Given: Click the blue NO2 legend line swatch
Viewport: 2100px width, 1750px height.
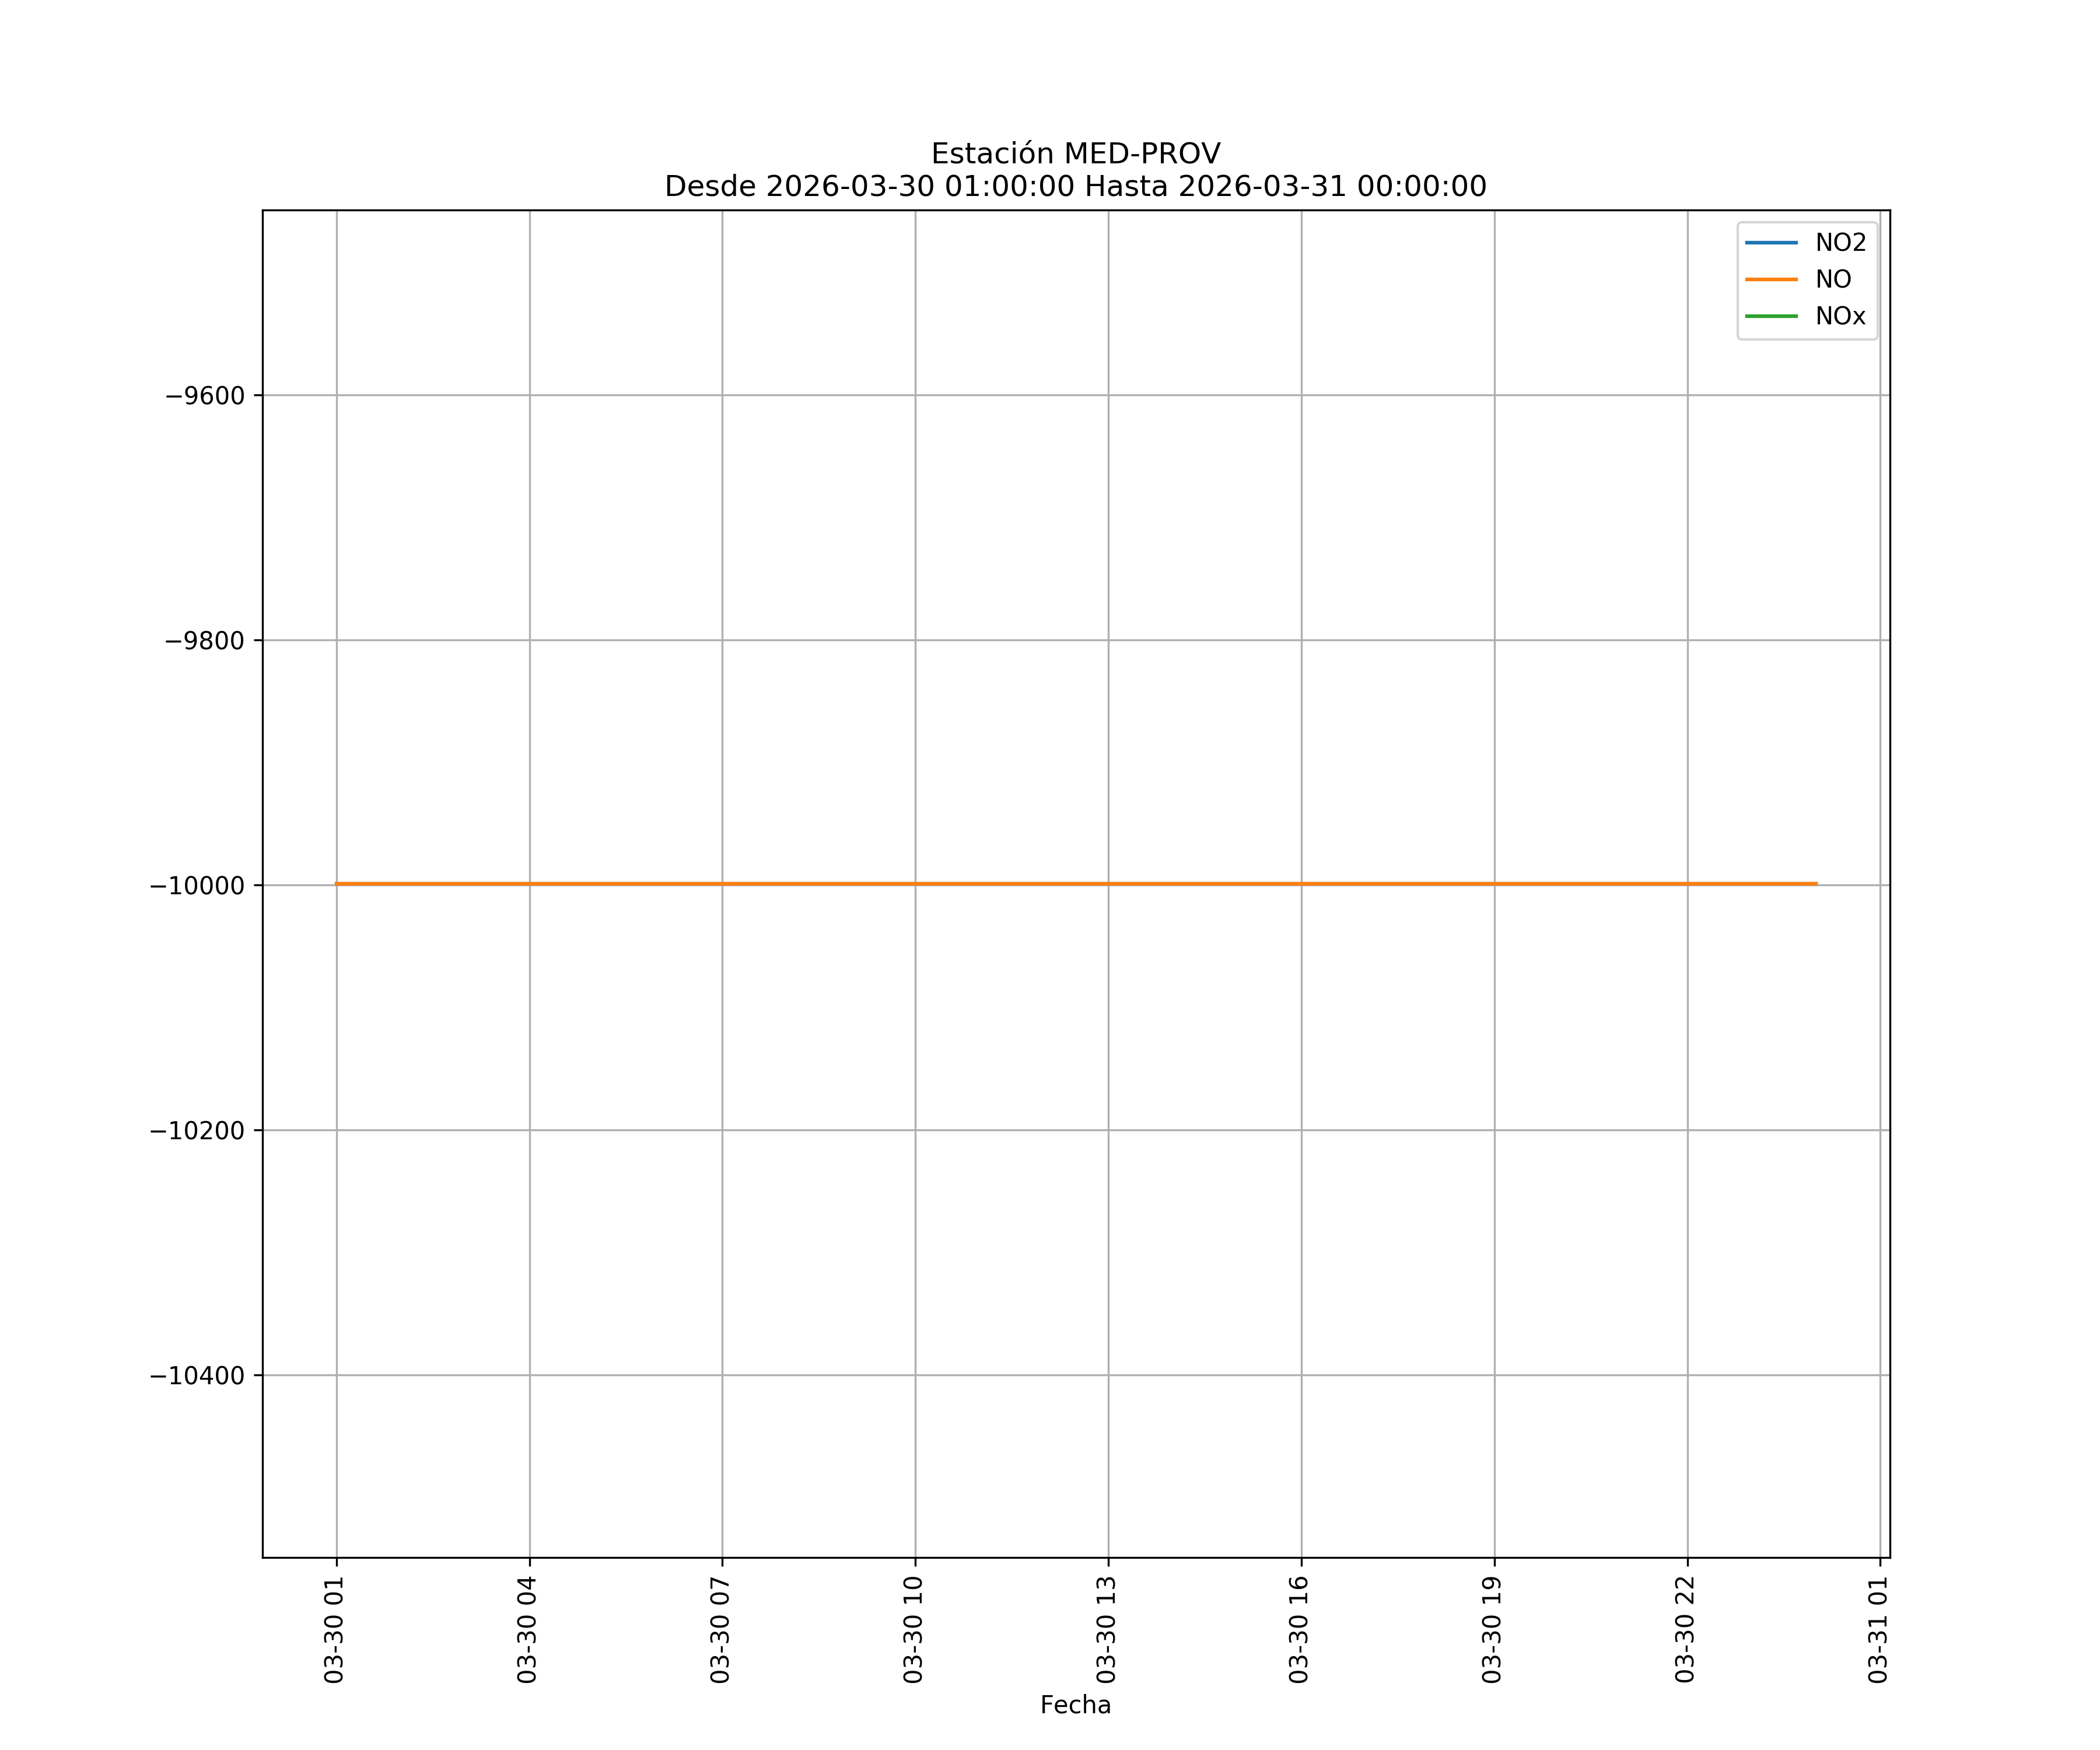Looking at the screenshot, I should pos(1771,243).
